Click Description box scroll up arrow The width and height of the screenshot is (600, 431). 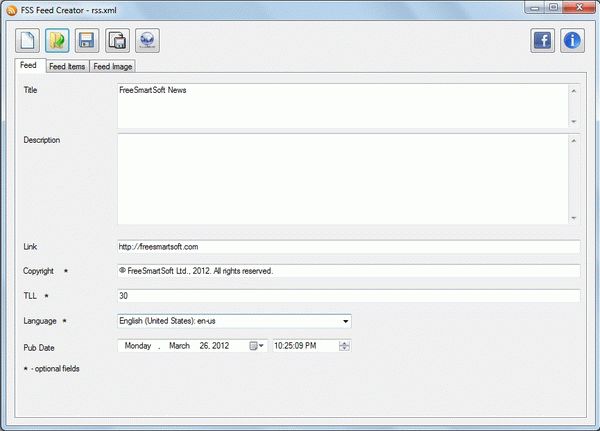click(x=574, y=141)
